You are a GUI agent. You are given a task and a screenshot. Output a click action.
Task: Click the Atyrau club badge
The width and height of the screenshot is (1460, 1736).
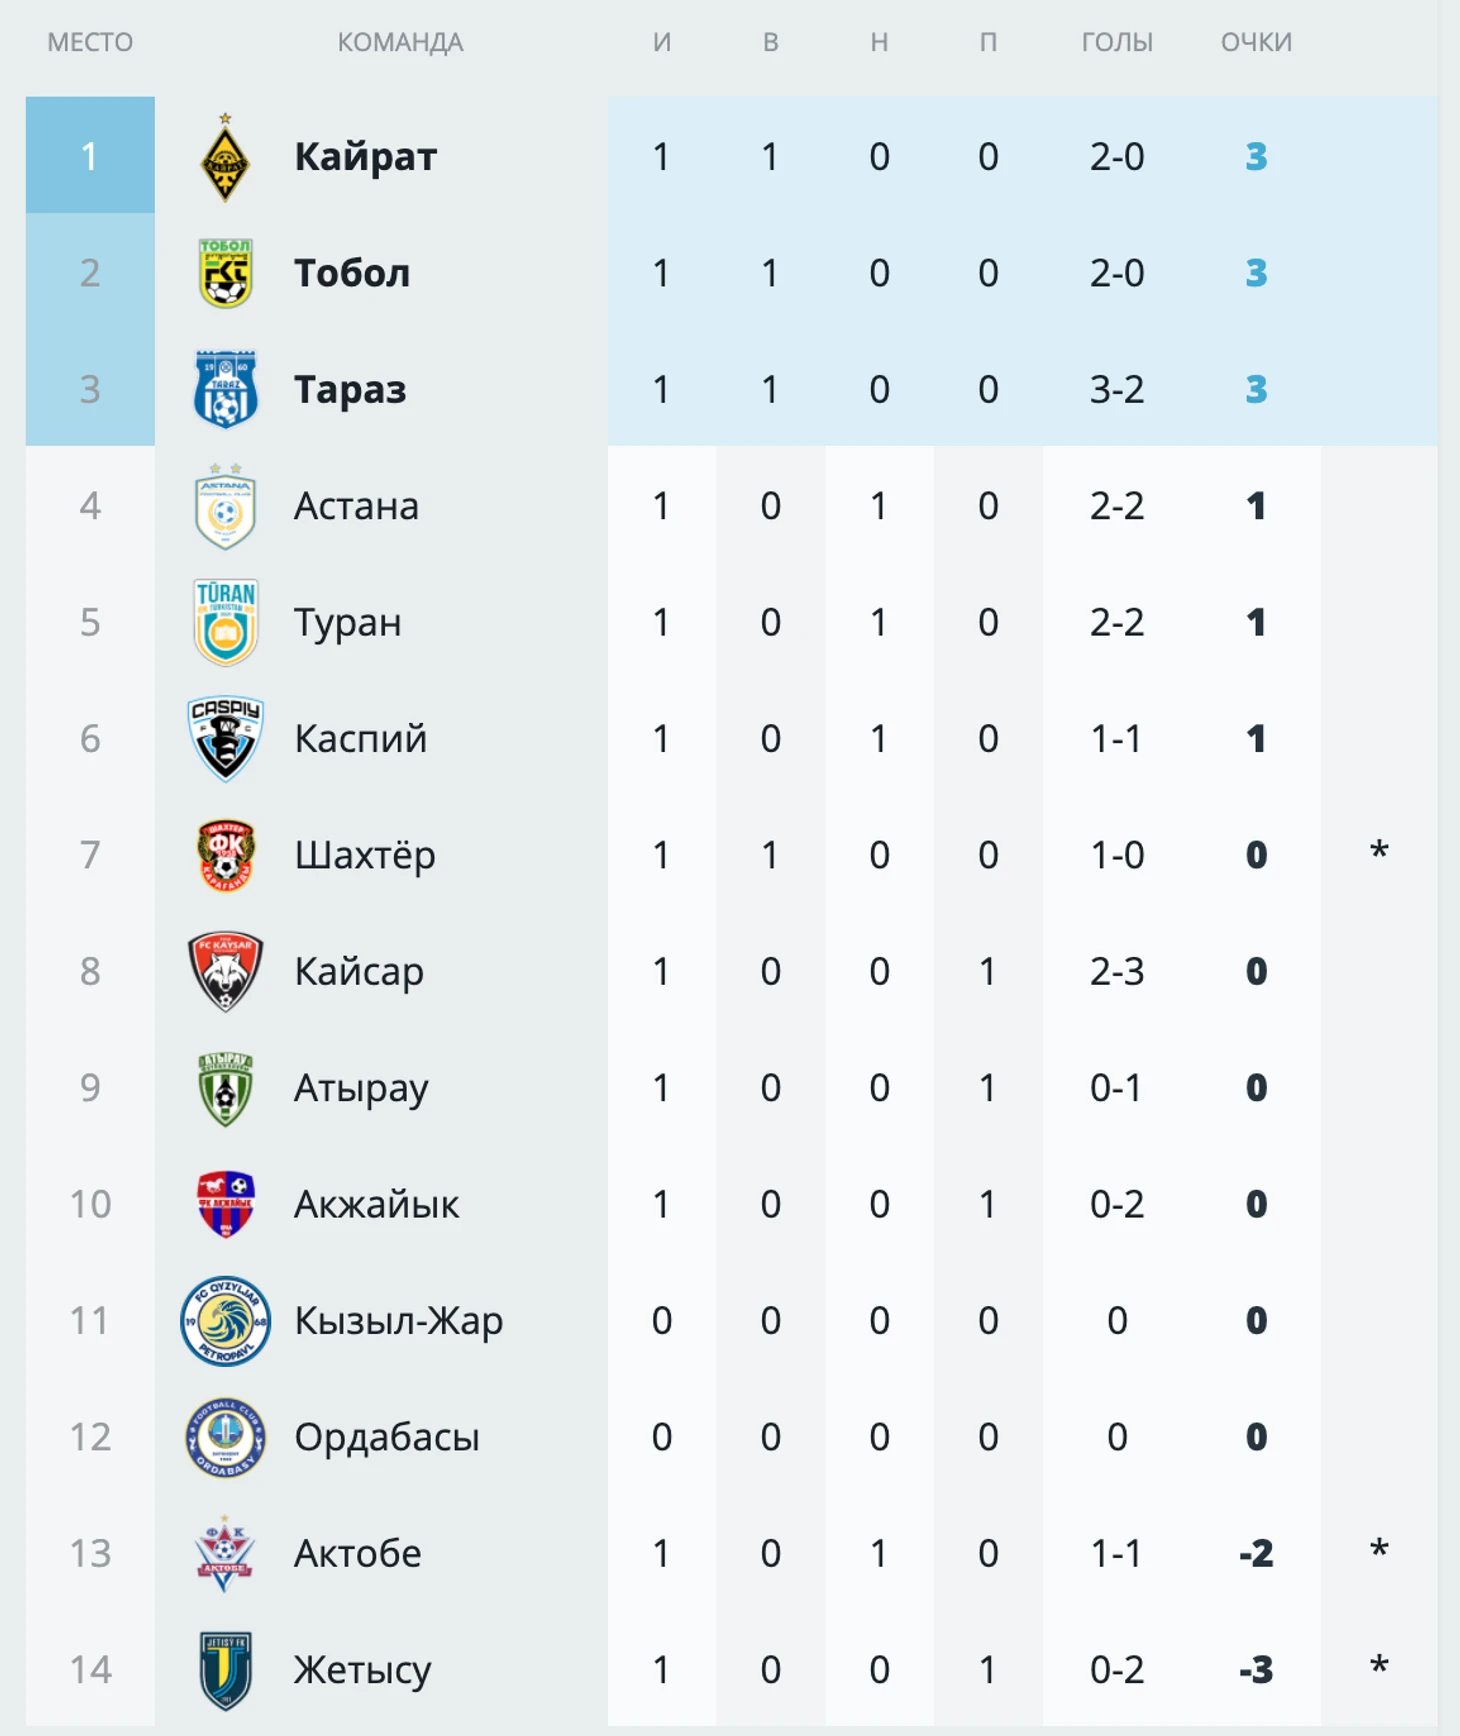225,1088
